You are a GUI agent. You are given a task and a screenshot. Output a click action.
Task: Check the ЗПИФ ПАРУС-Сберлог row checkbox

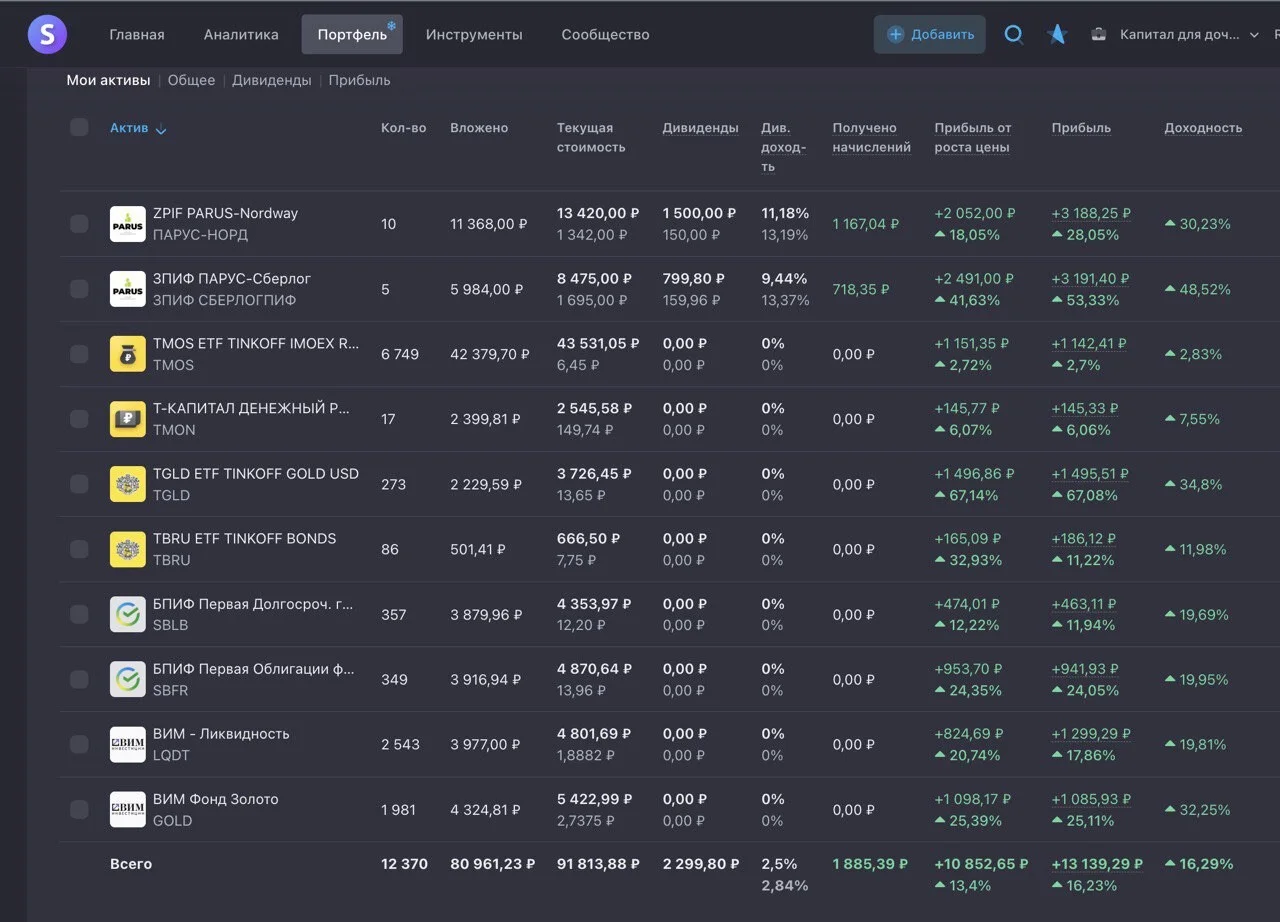(x=79, y=289)
